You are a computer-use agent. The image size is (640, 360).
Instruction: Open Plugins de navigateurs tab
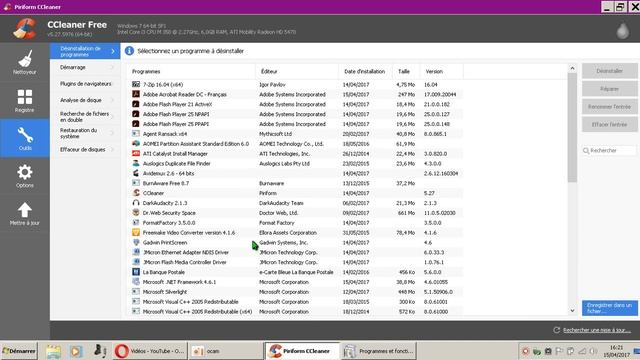click(x=85, y=84)
